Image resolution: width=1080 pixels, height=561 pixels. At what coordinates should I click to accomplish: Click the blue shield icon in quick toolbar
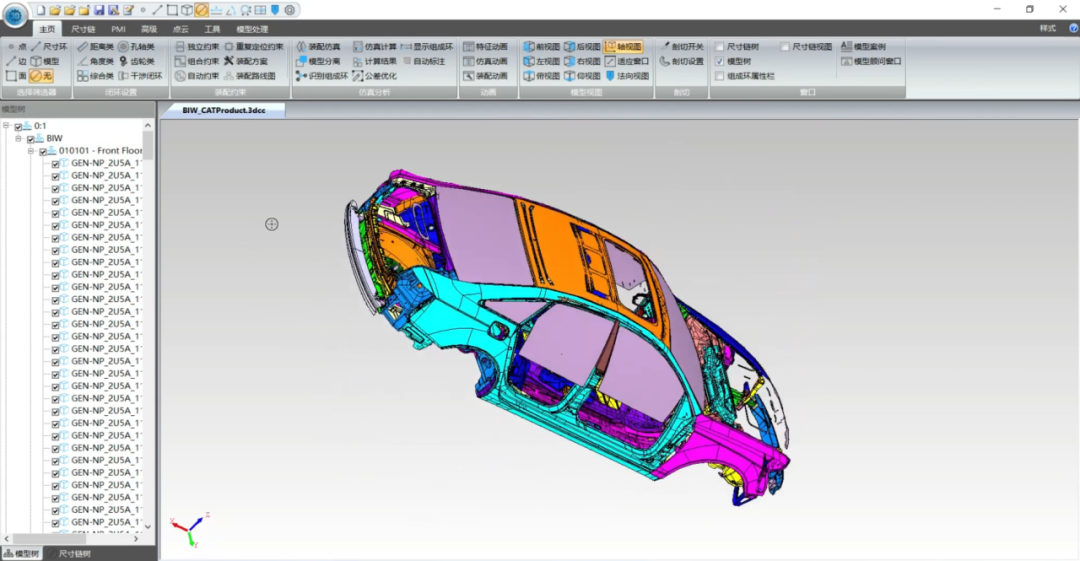click(x=276, y=10)
